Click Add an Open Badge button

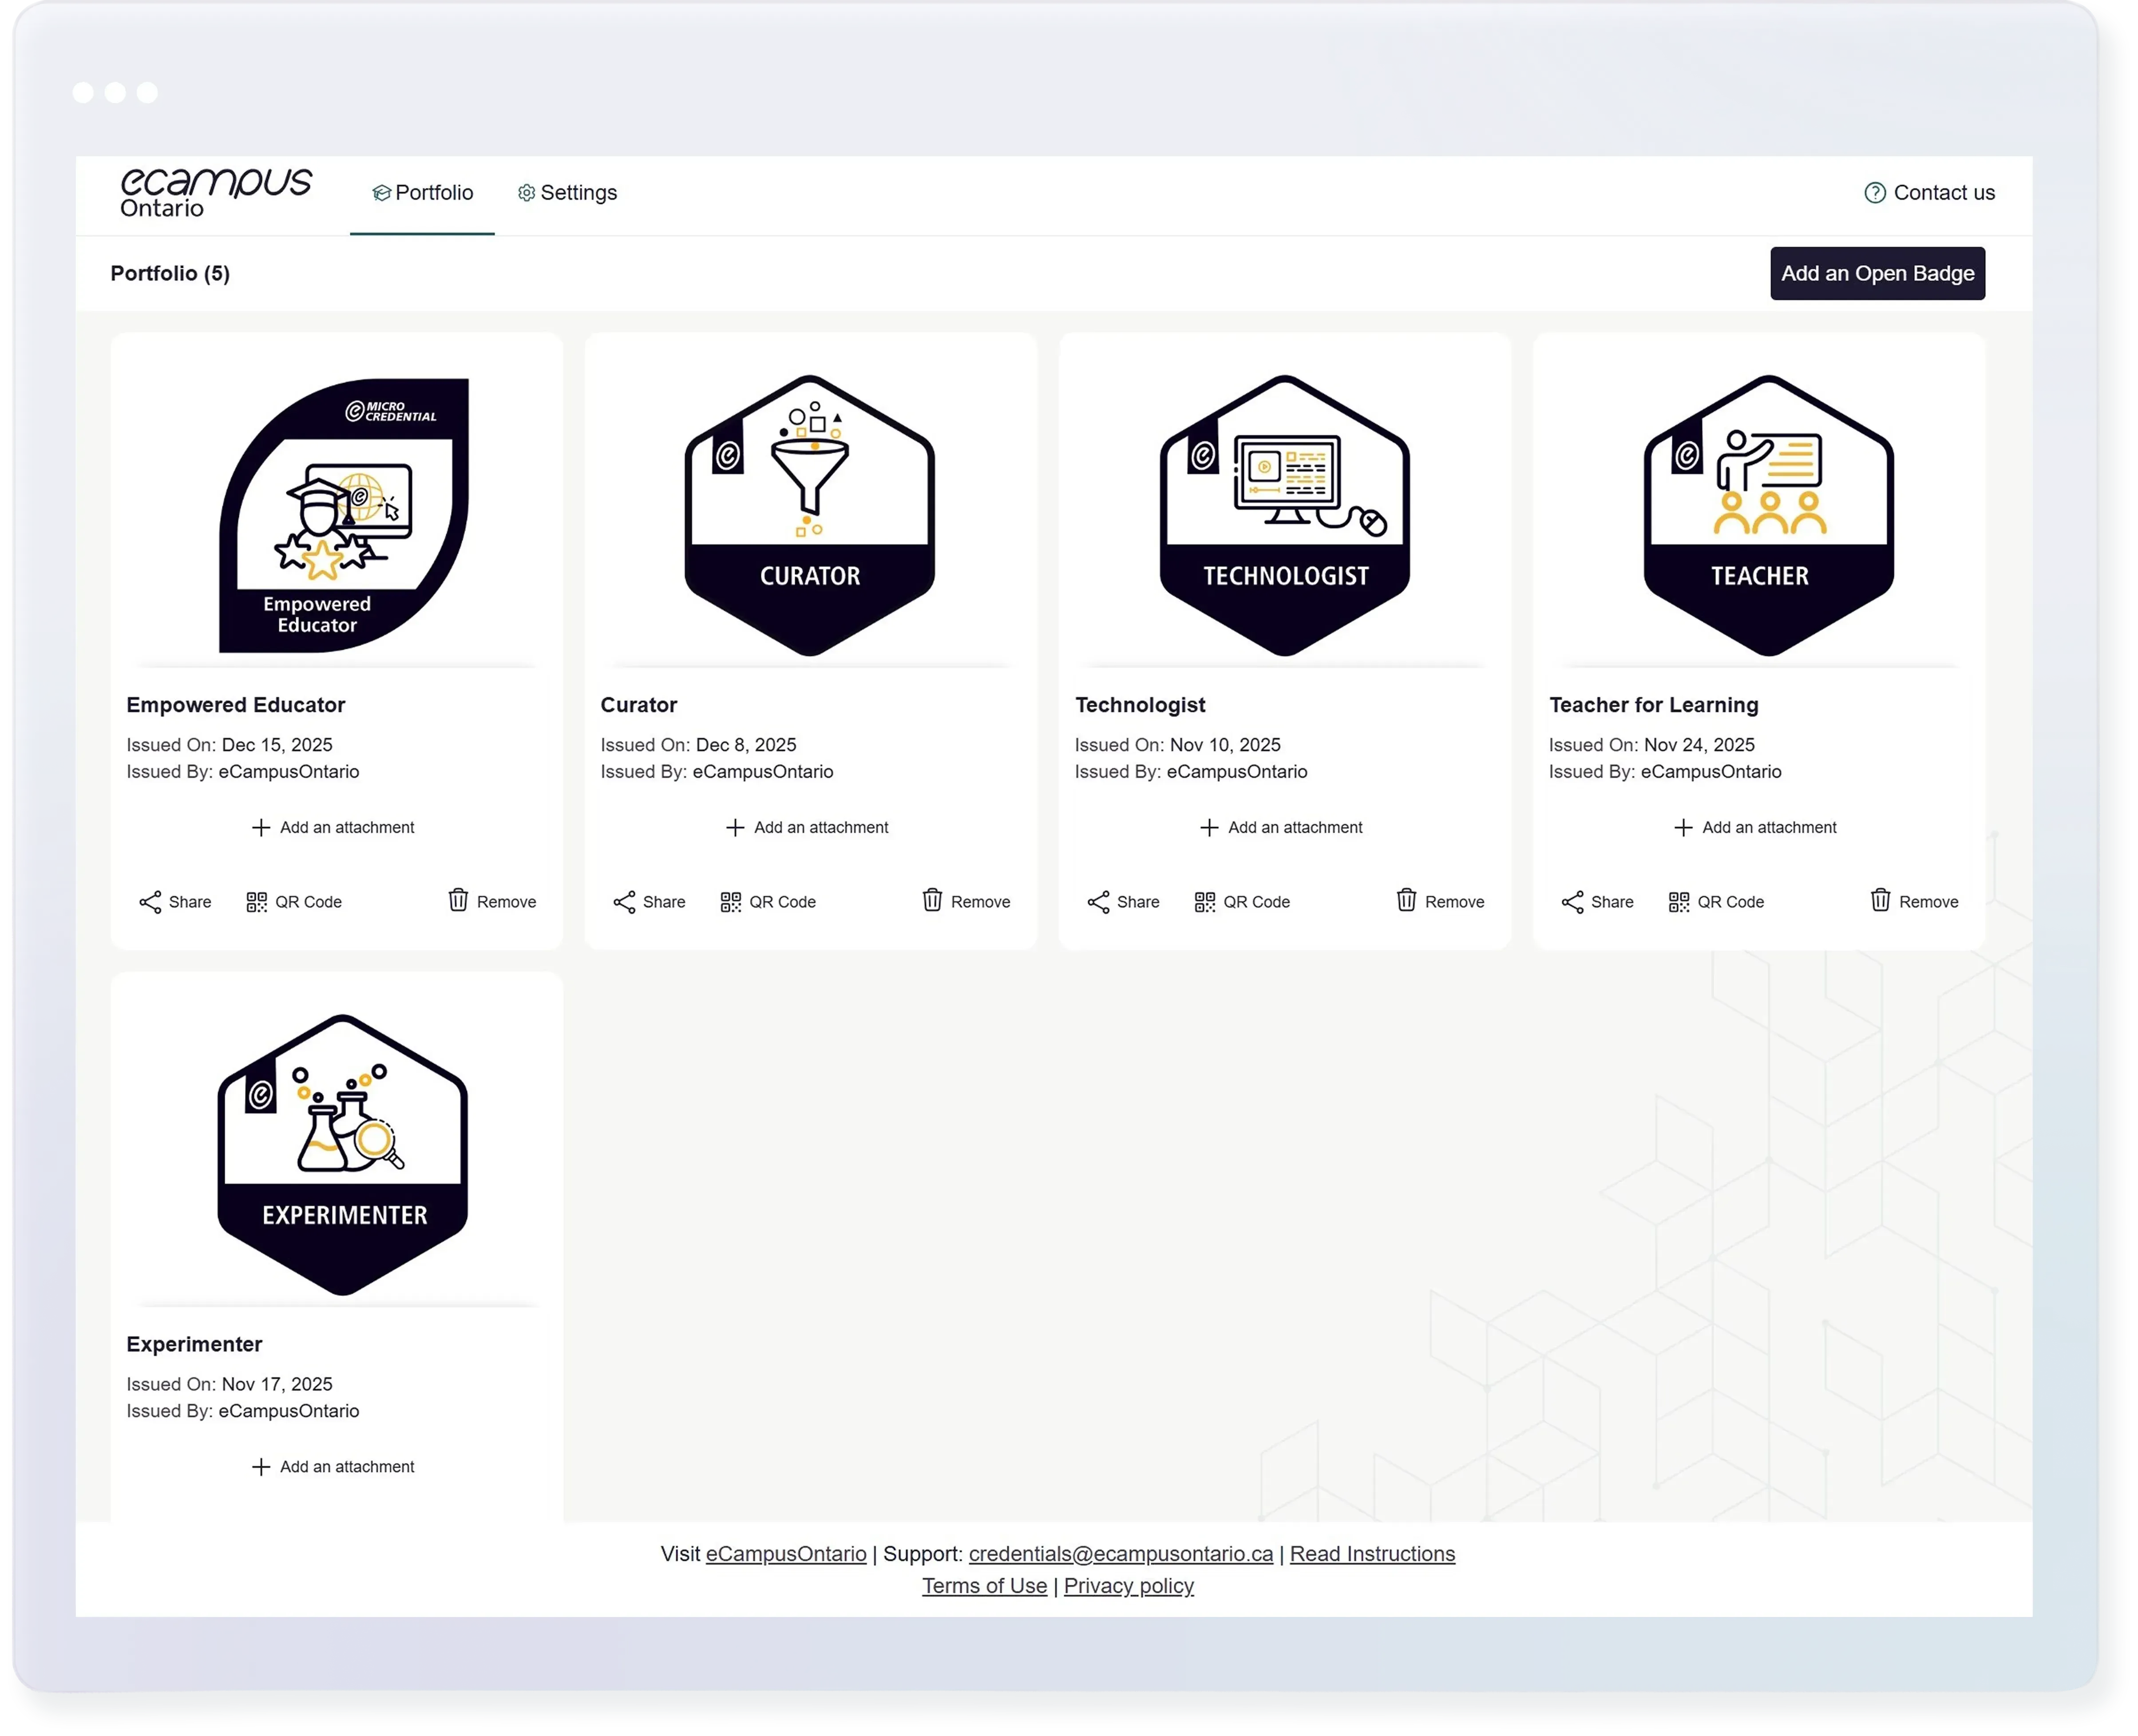coord(1877,273)
